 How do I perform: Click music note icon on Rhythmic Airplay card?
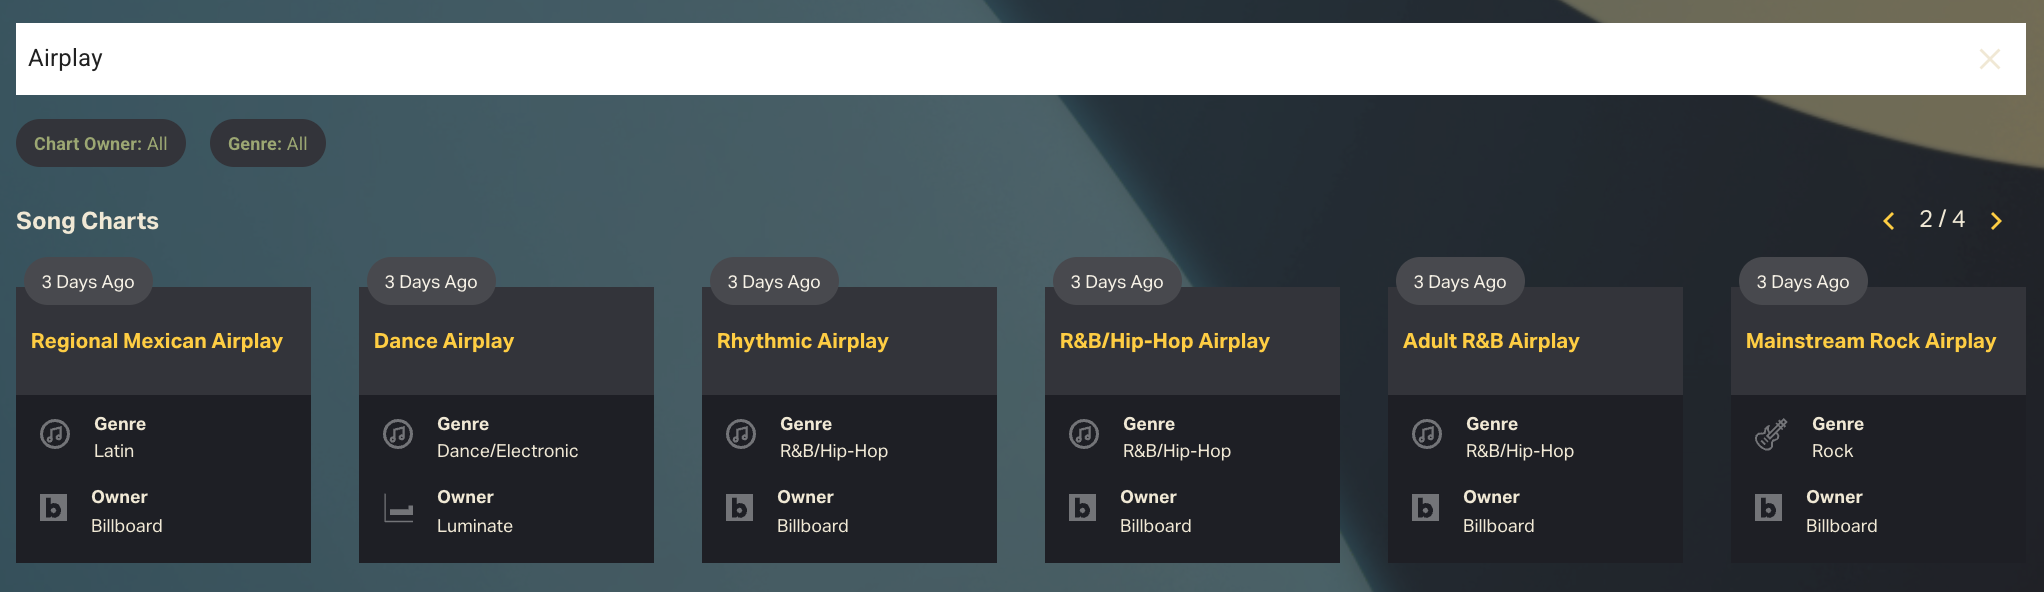pyautogui.click(x=741, y=434)
